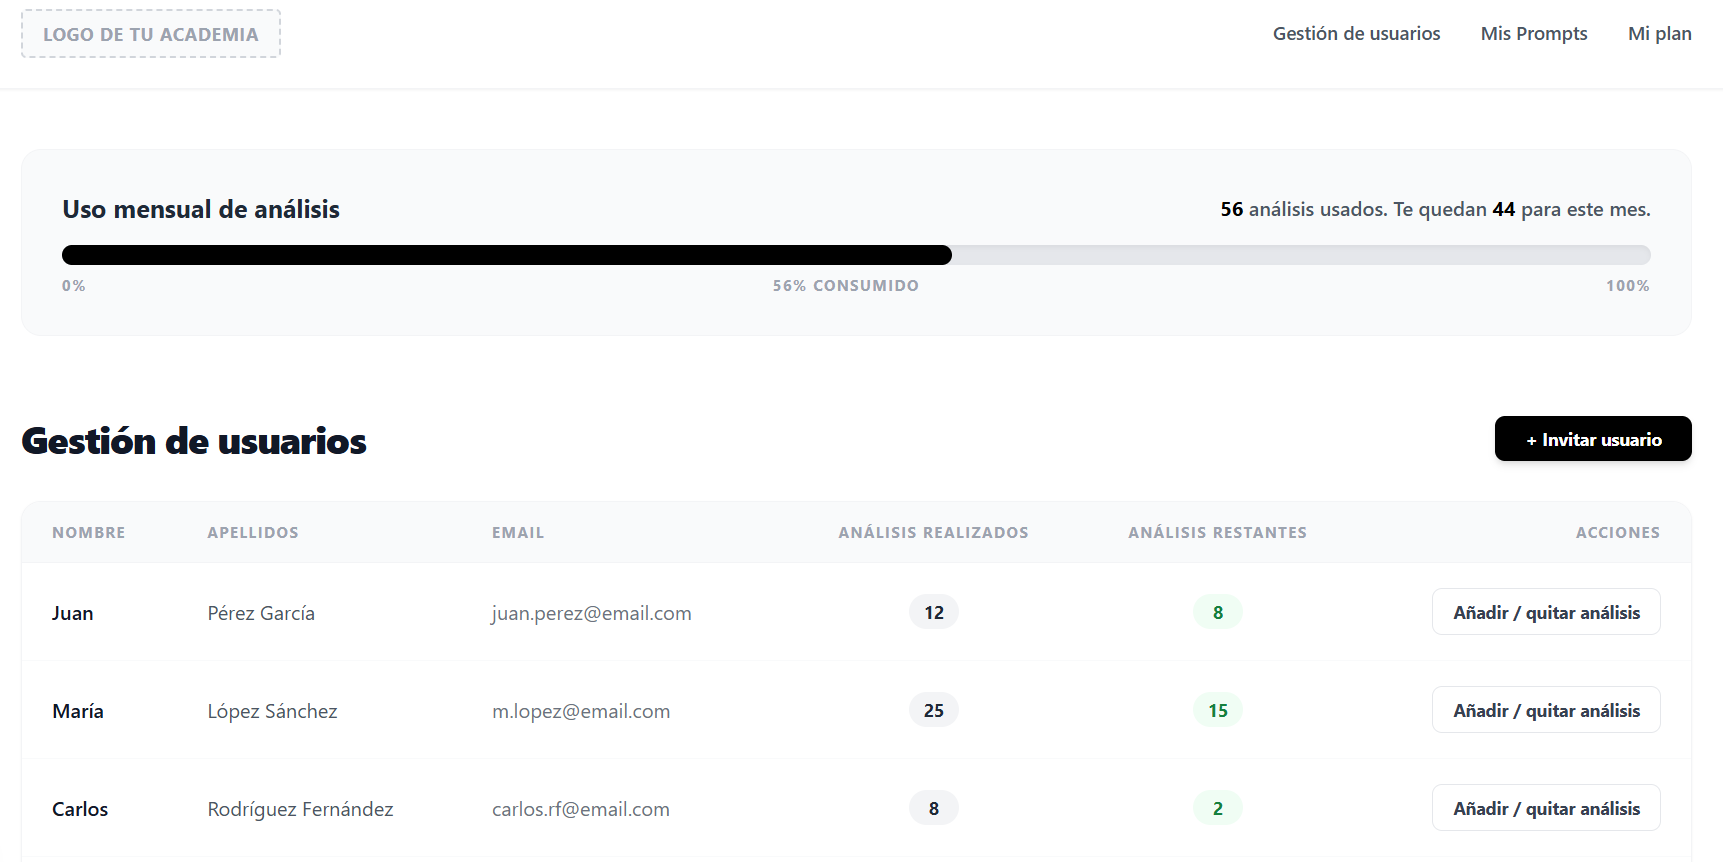Image resolution: width=1723 pixels, height=862 pixels.
Task: Click the Invitar usuario button
Action: pos(1593,439)
